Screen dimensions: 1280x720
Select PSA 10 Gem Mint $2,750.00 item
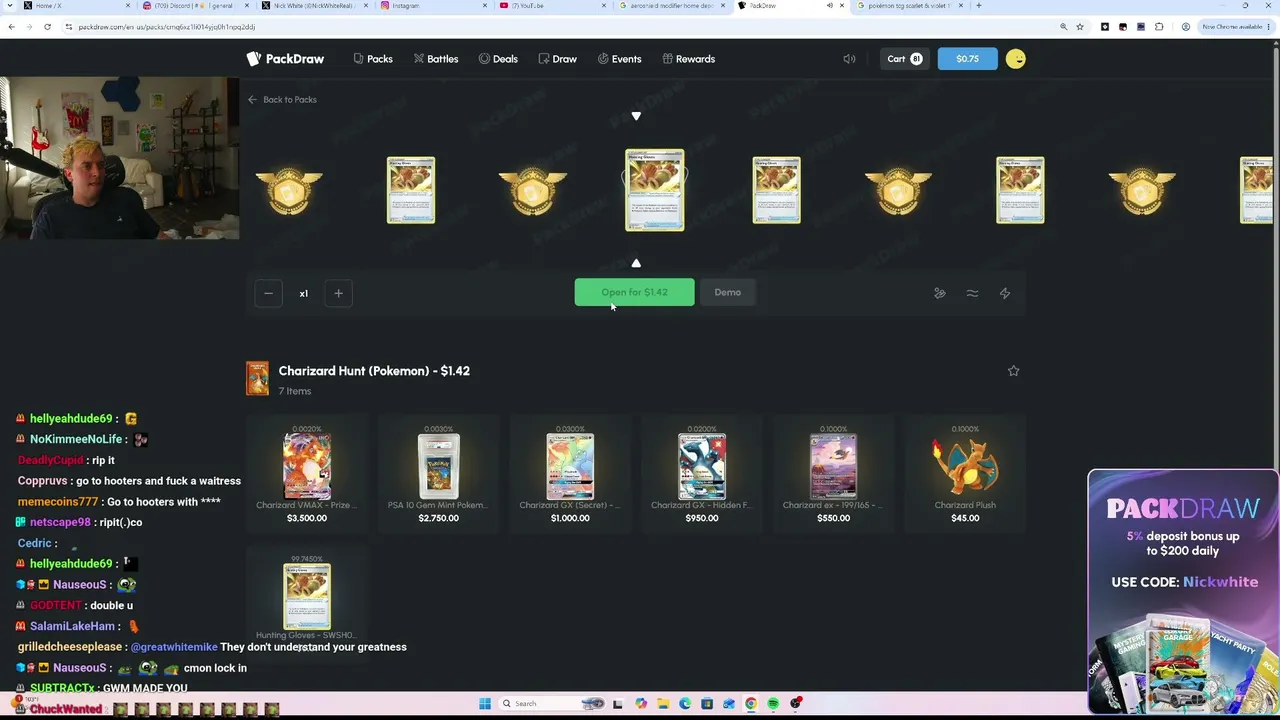438,473
